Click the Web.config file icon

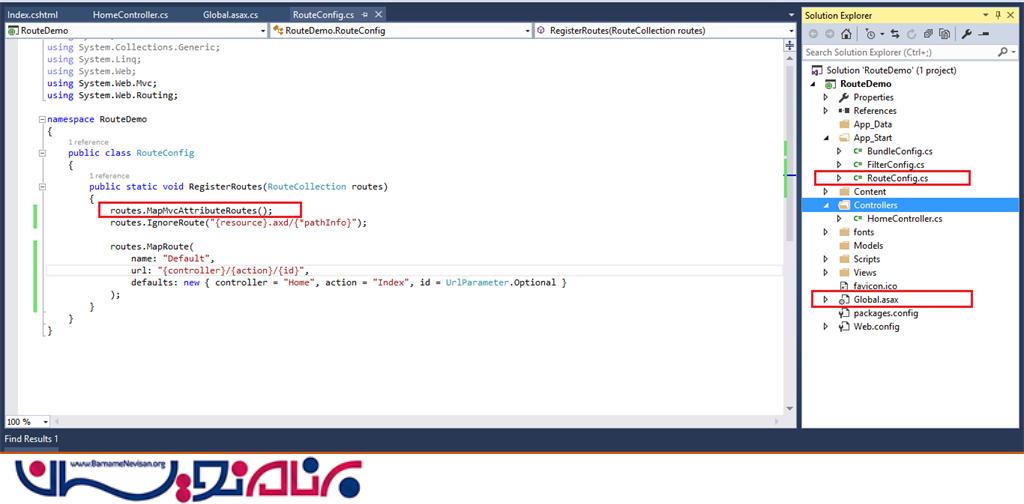point(843,326)
